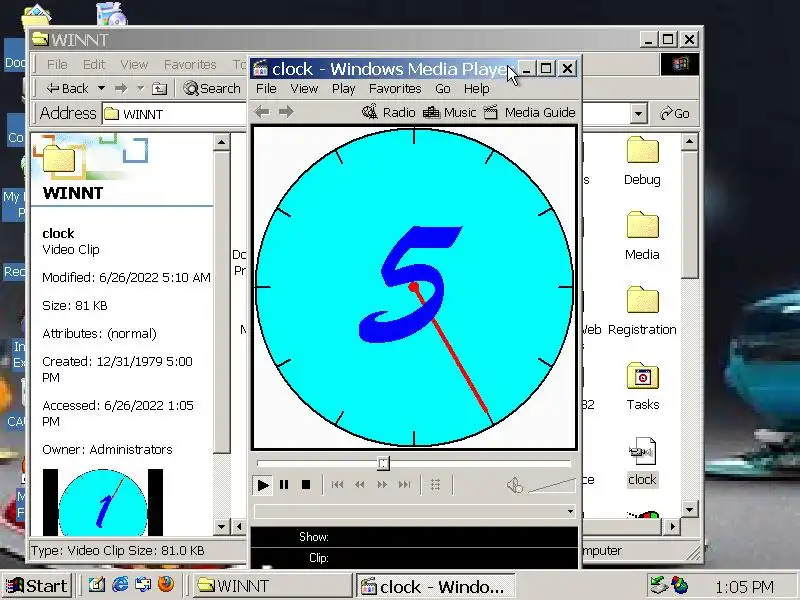Open the Help menu in Media Player
Viewport: 800px width, 600px height.
(477, 89)
